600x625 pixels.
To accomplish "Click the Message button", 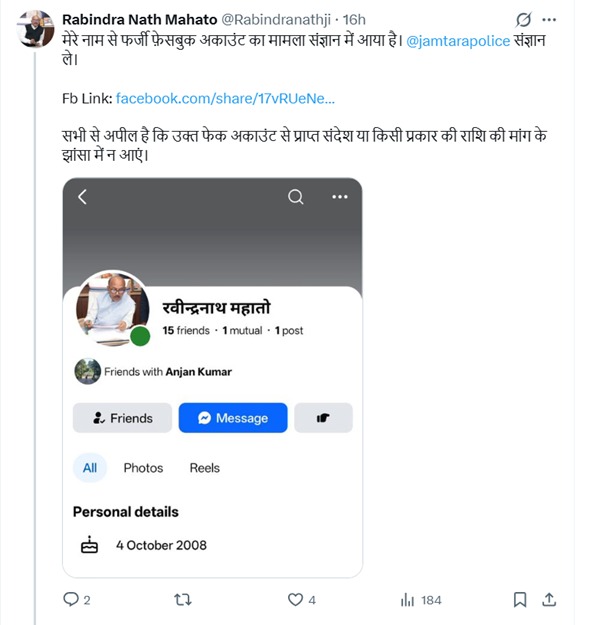I will coord(233,418).
